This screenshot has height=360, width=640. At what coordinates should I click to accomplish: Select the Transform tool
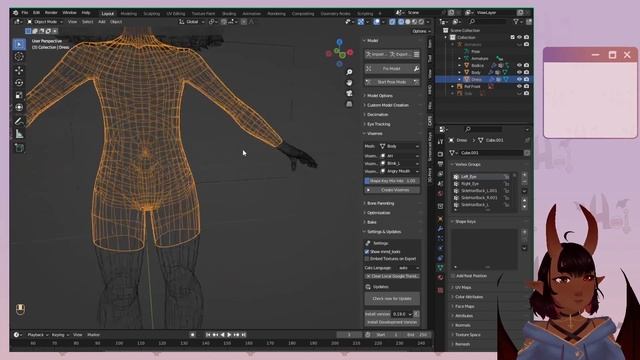pos(19,107)
